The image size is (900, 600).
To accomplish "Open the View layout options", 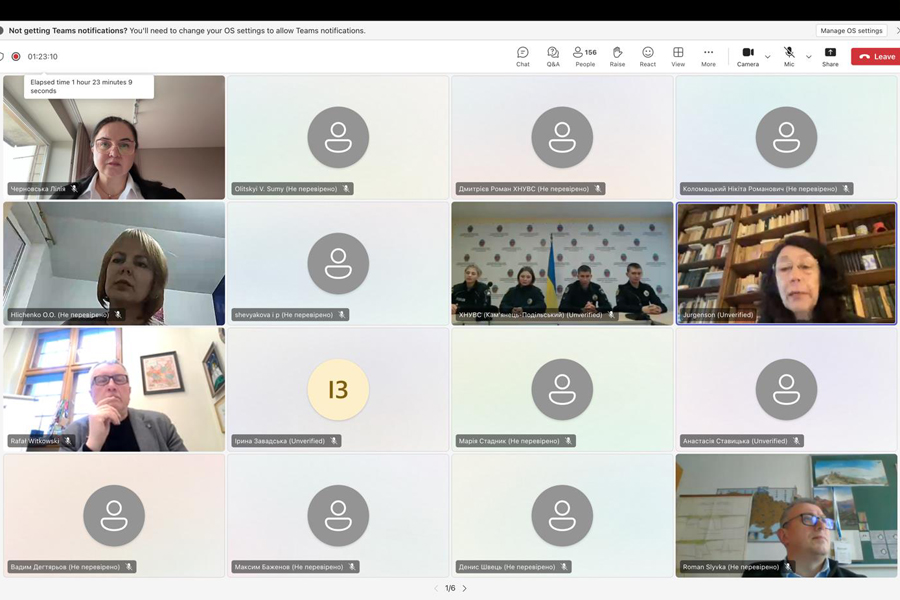I will [678, 56].
